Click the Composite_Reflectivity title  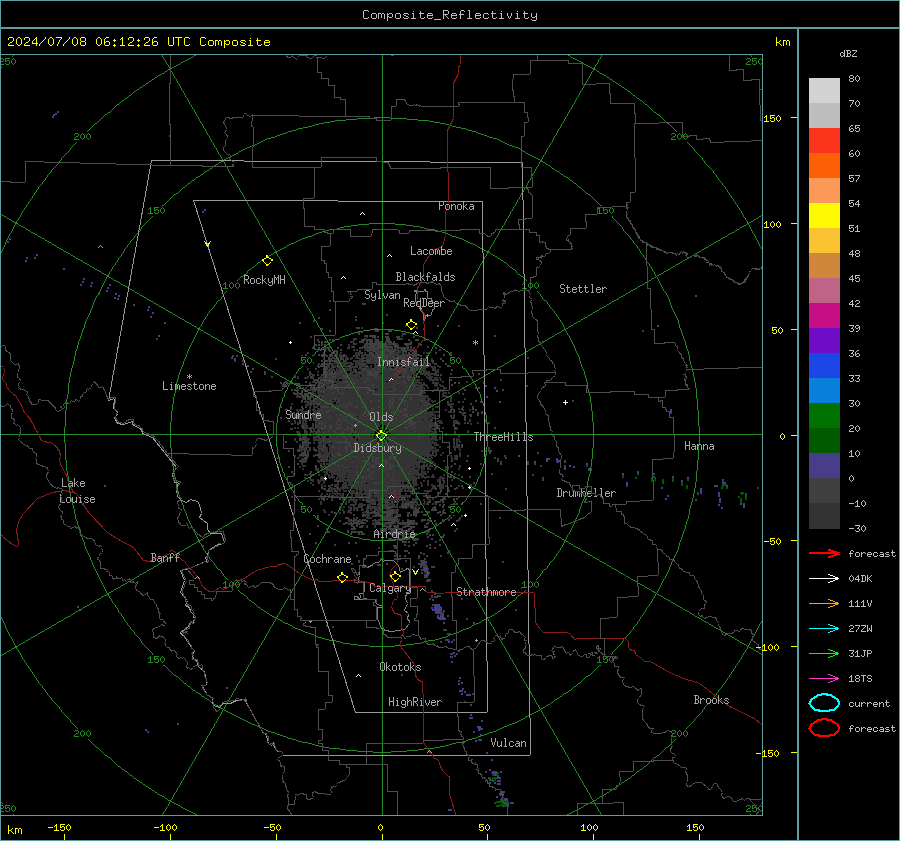449,15
